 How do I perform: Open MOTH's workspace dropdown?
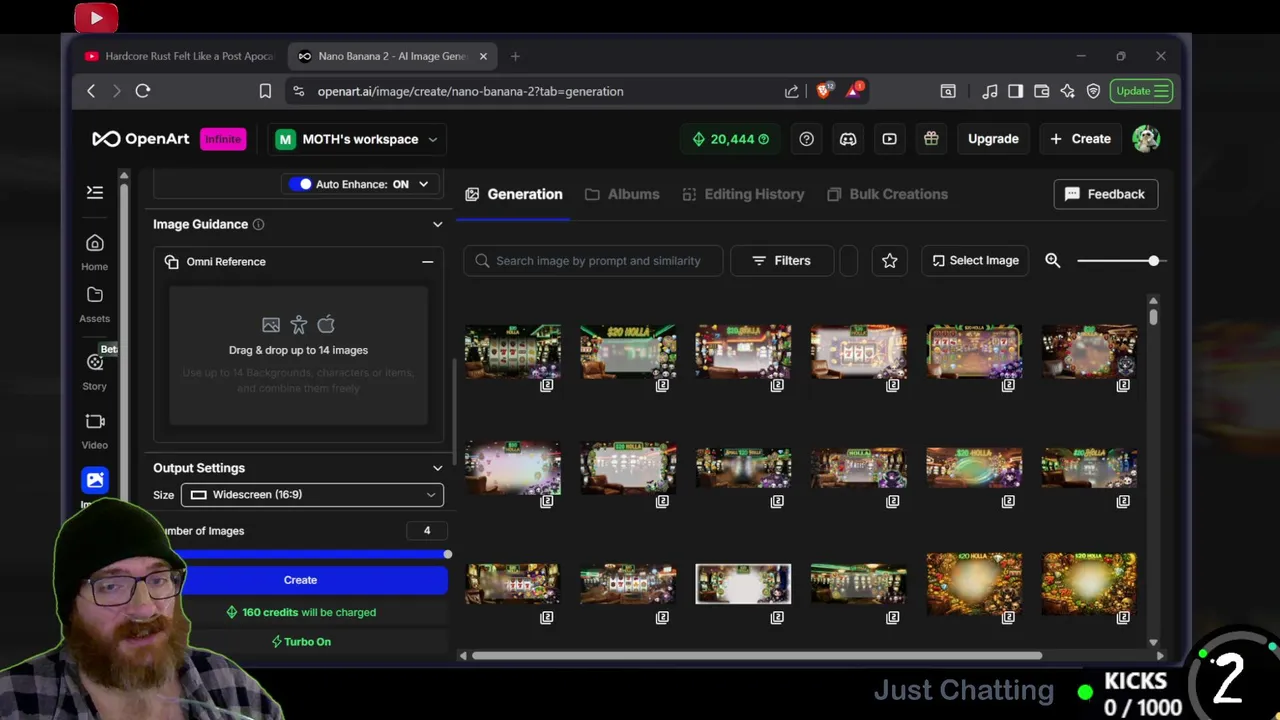coord(357,139)
